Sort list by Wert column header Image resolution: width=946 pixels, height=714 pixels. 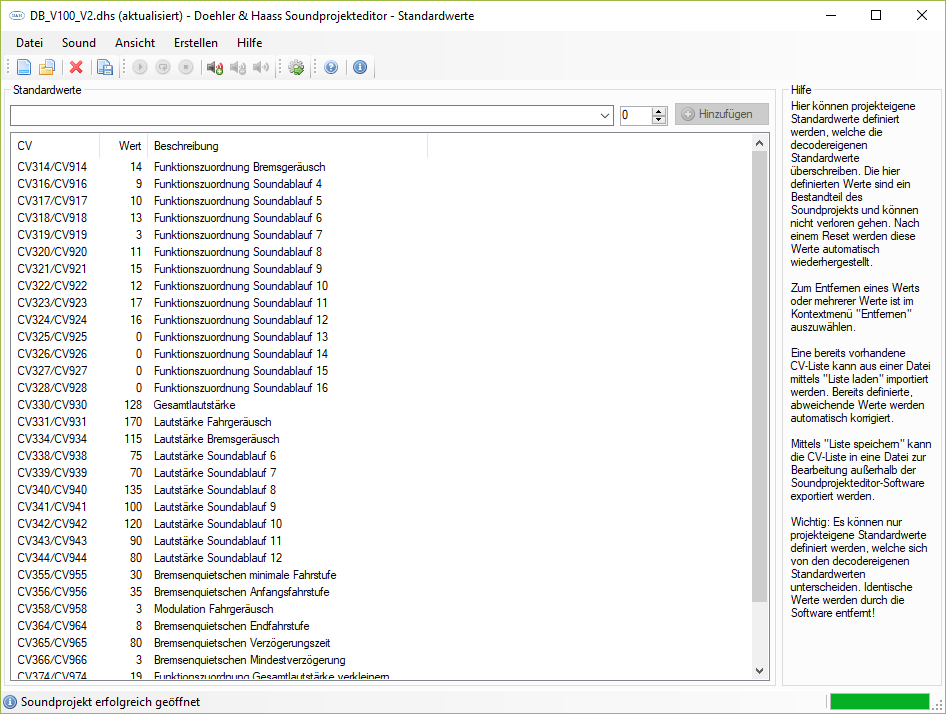(x=124, y=146)
